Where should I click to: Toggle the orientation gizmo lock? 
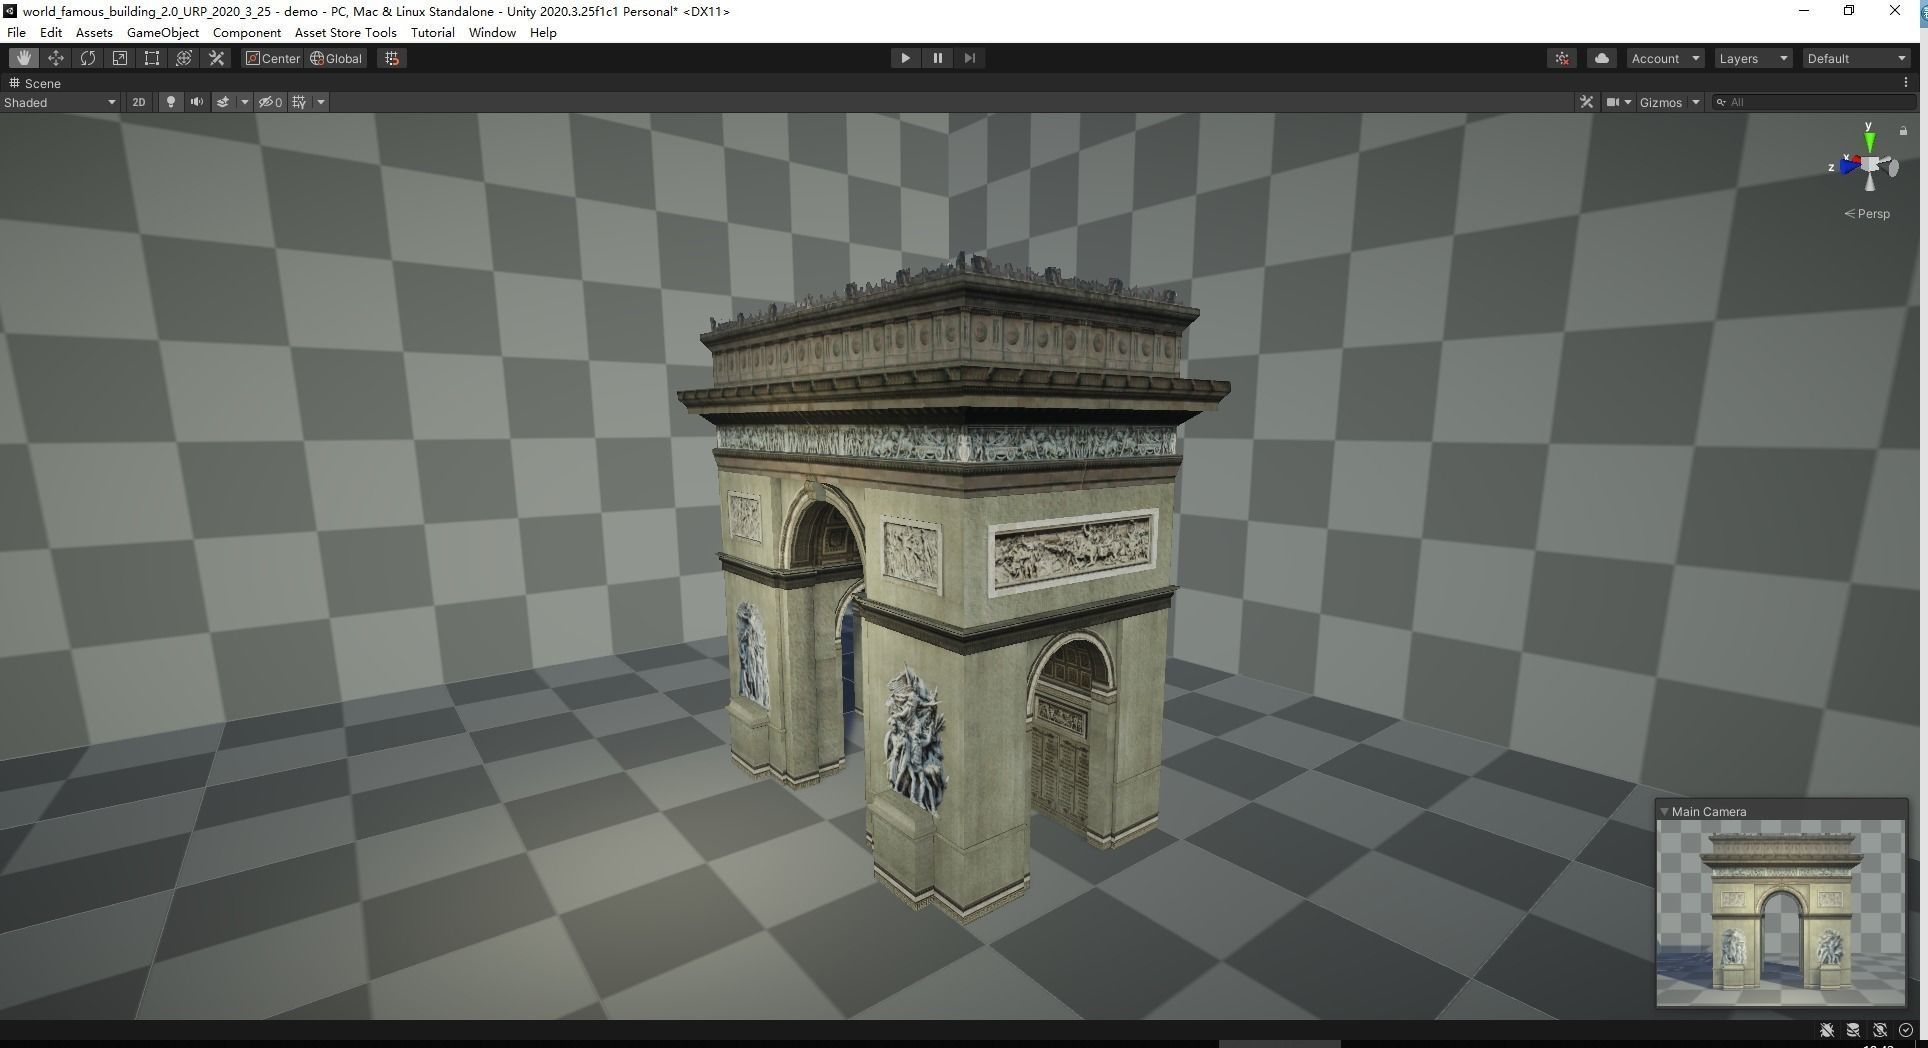click(1903, 131)
